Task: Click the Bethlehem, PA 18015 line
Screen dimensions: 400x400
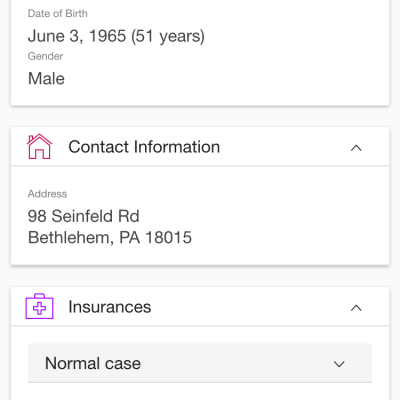Action: click(x=110, y=238)
